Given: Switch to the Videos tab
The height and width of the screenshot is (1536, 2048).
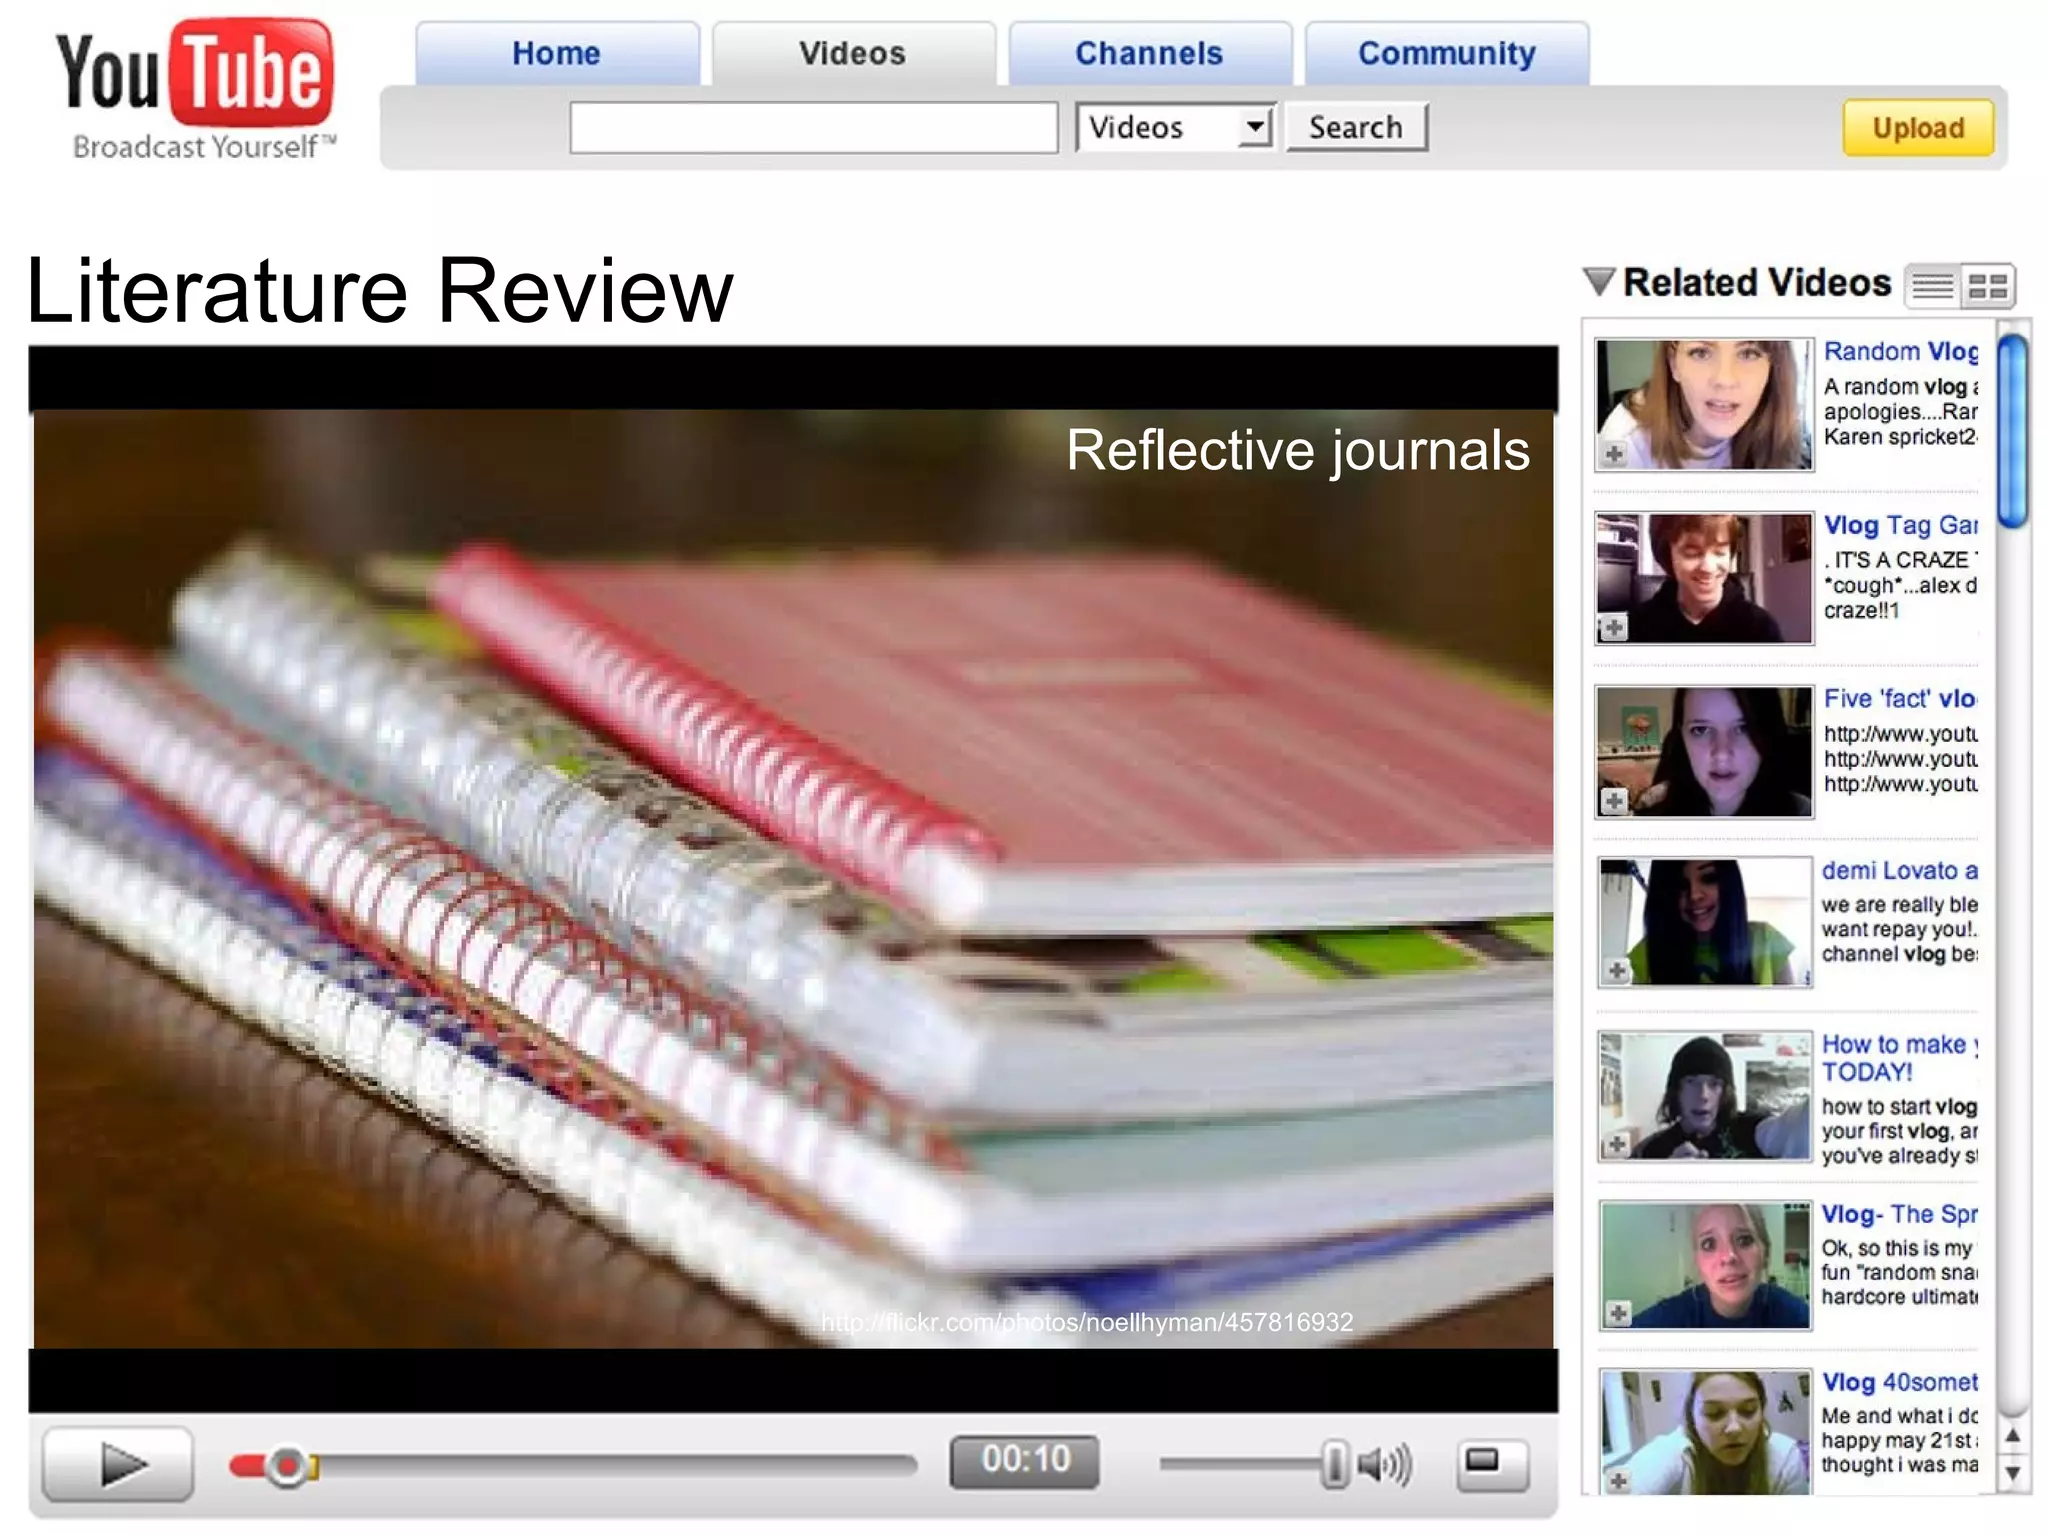Looking at the screenshot, I should (x=853, y=53).
